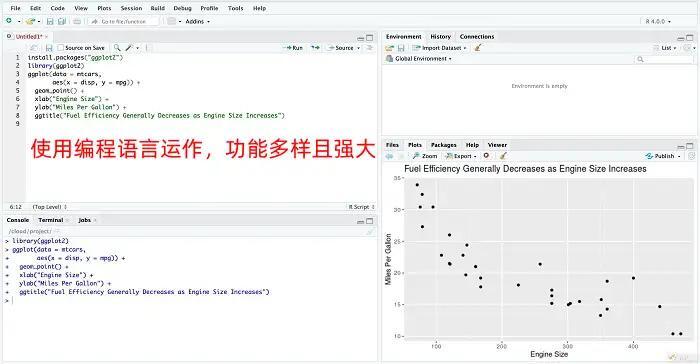The width and height of the screenshot is (700, 364).
Task: Switch to the Files tab
Action: click(392, 145)
